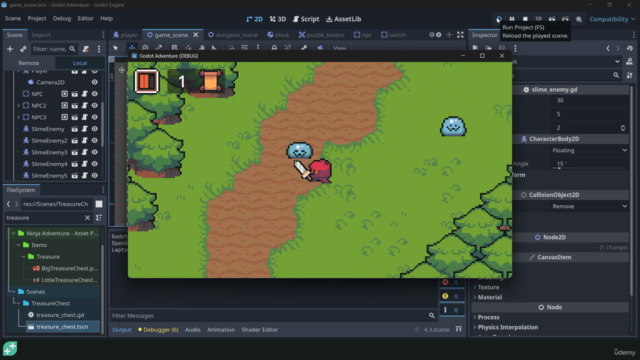This screenshot has width=640, height=360.
Task: Toggle visibility of SlimeEnemy3 node
Action: point(95,152)
